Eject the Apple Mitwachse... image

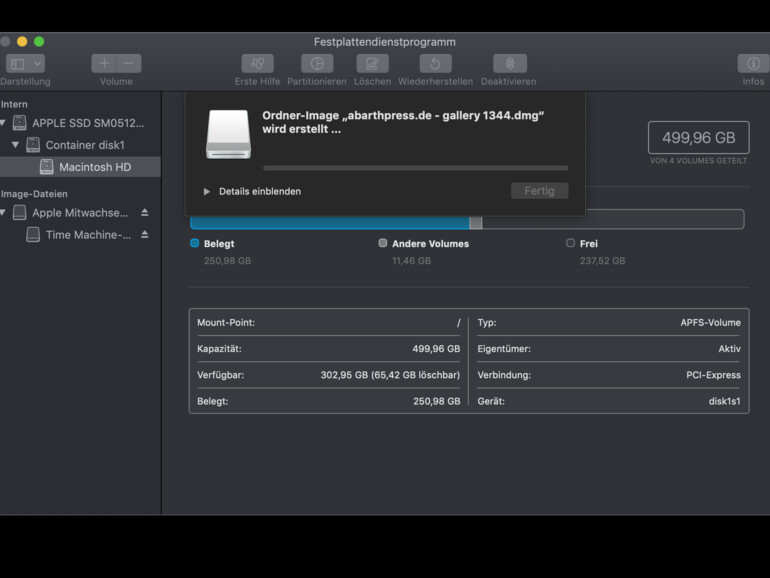(x=144, y=213)
